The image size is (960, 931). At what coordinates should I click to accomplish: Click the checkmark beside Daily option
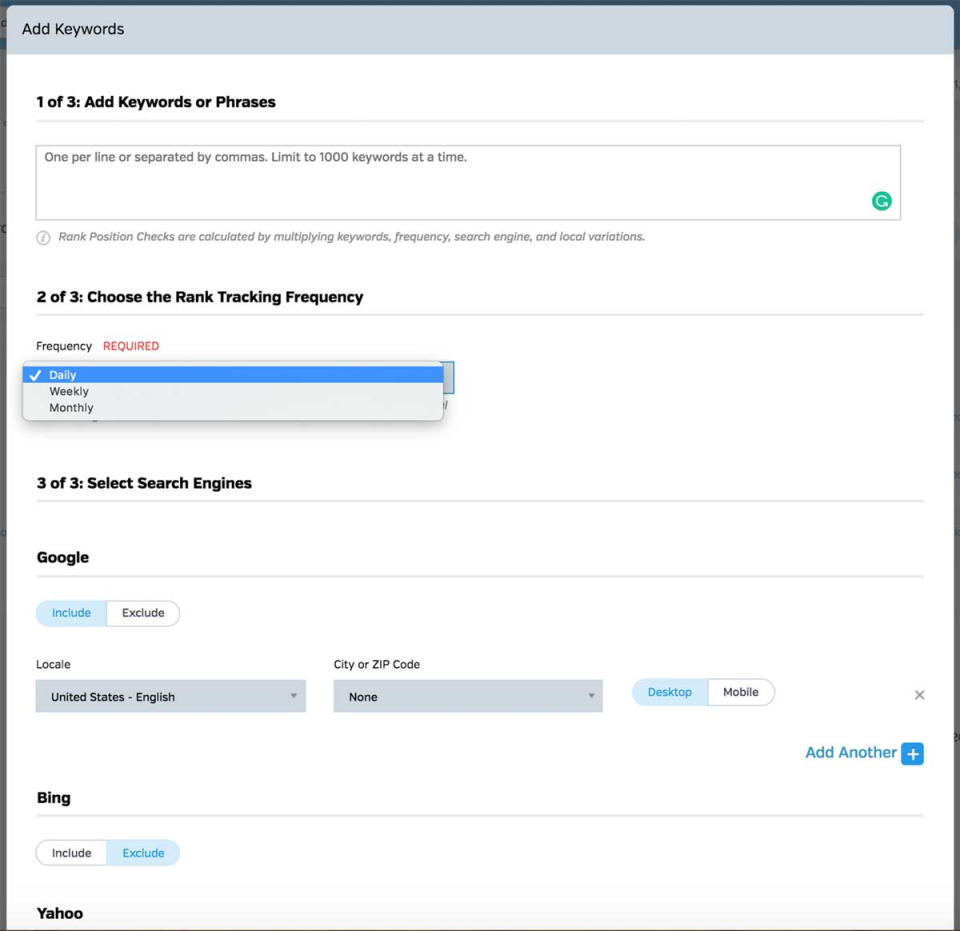(36, 375)
